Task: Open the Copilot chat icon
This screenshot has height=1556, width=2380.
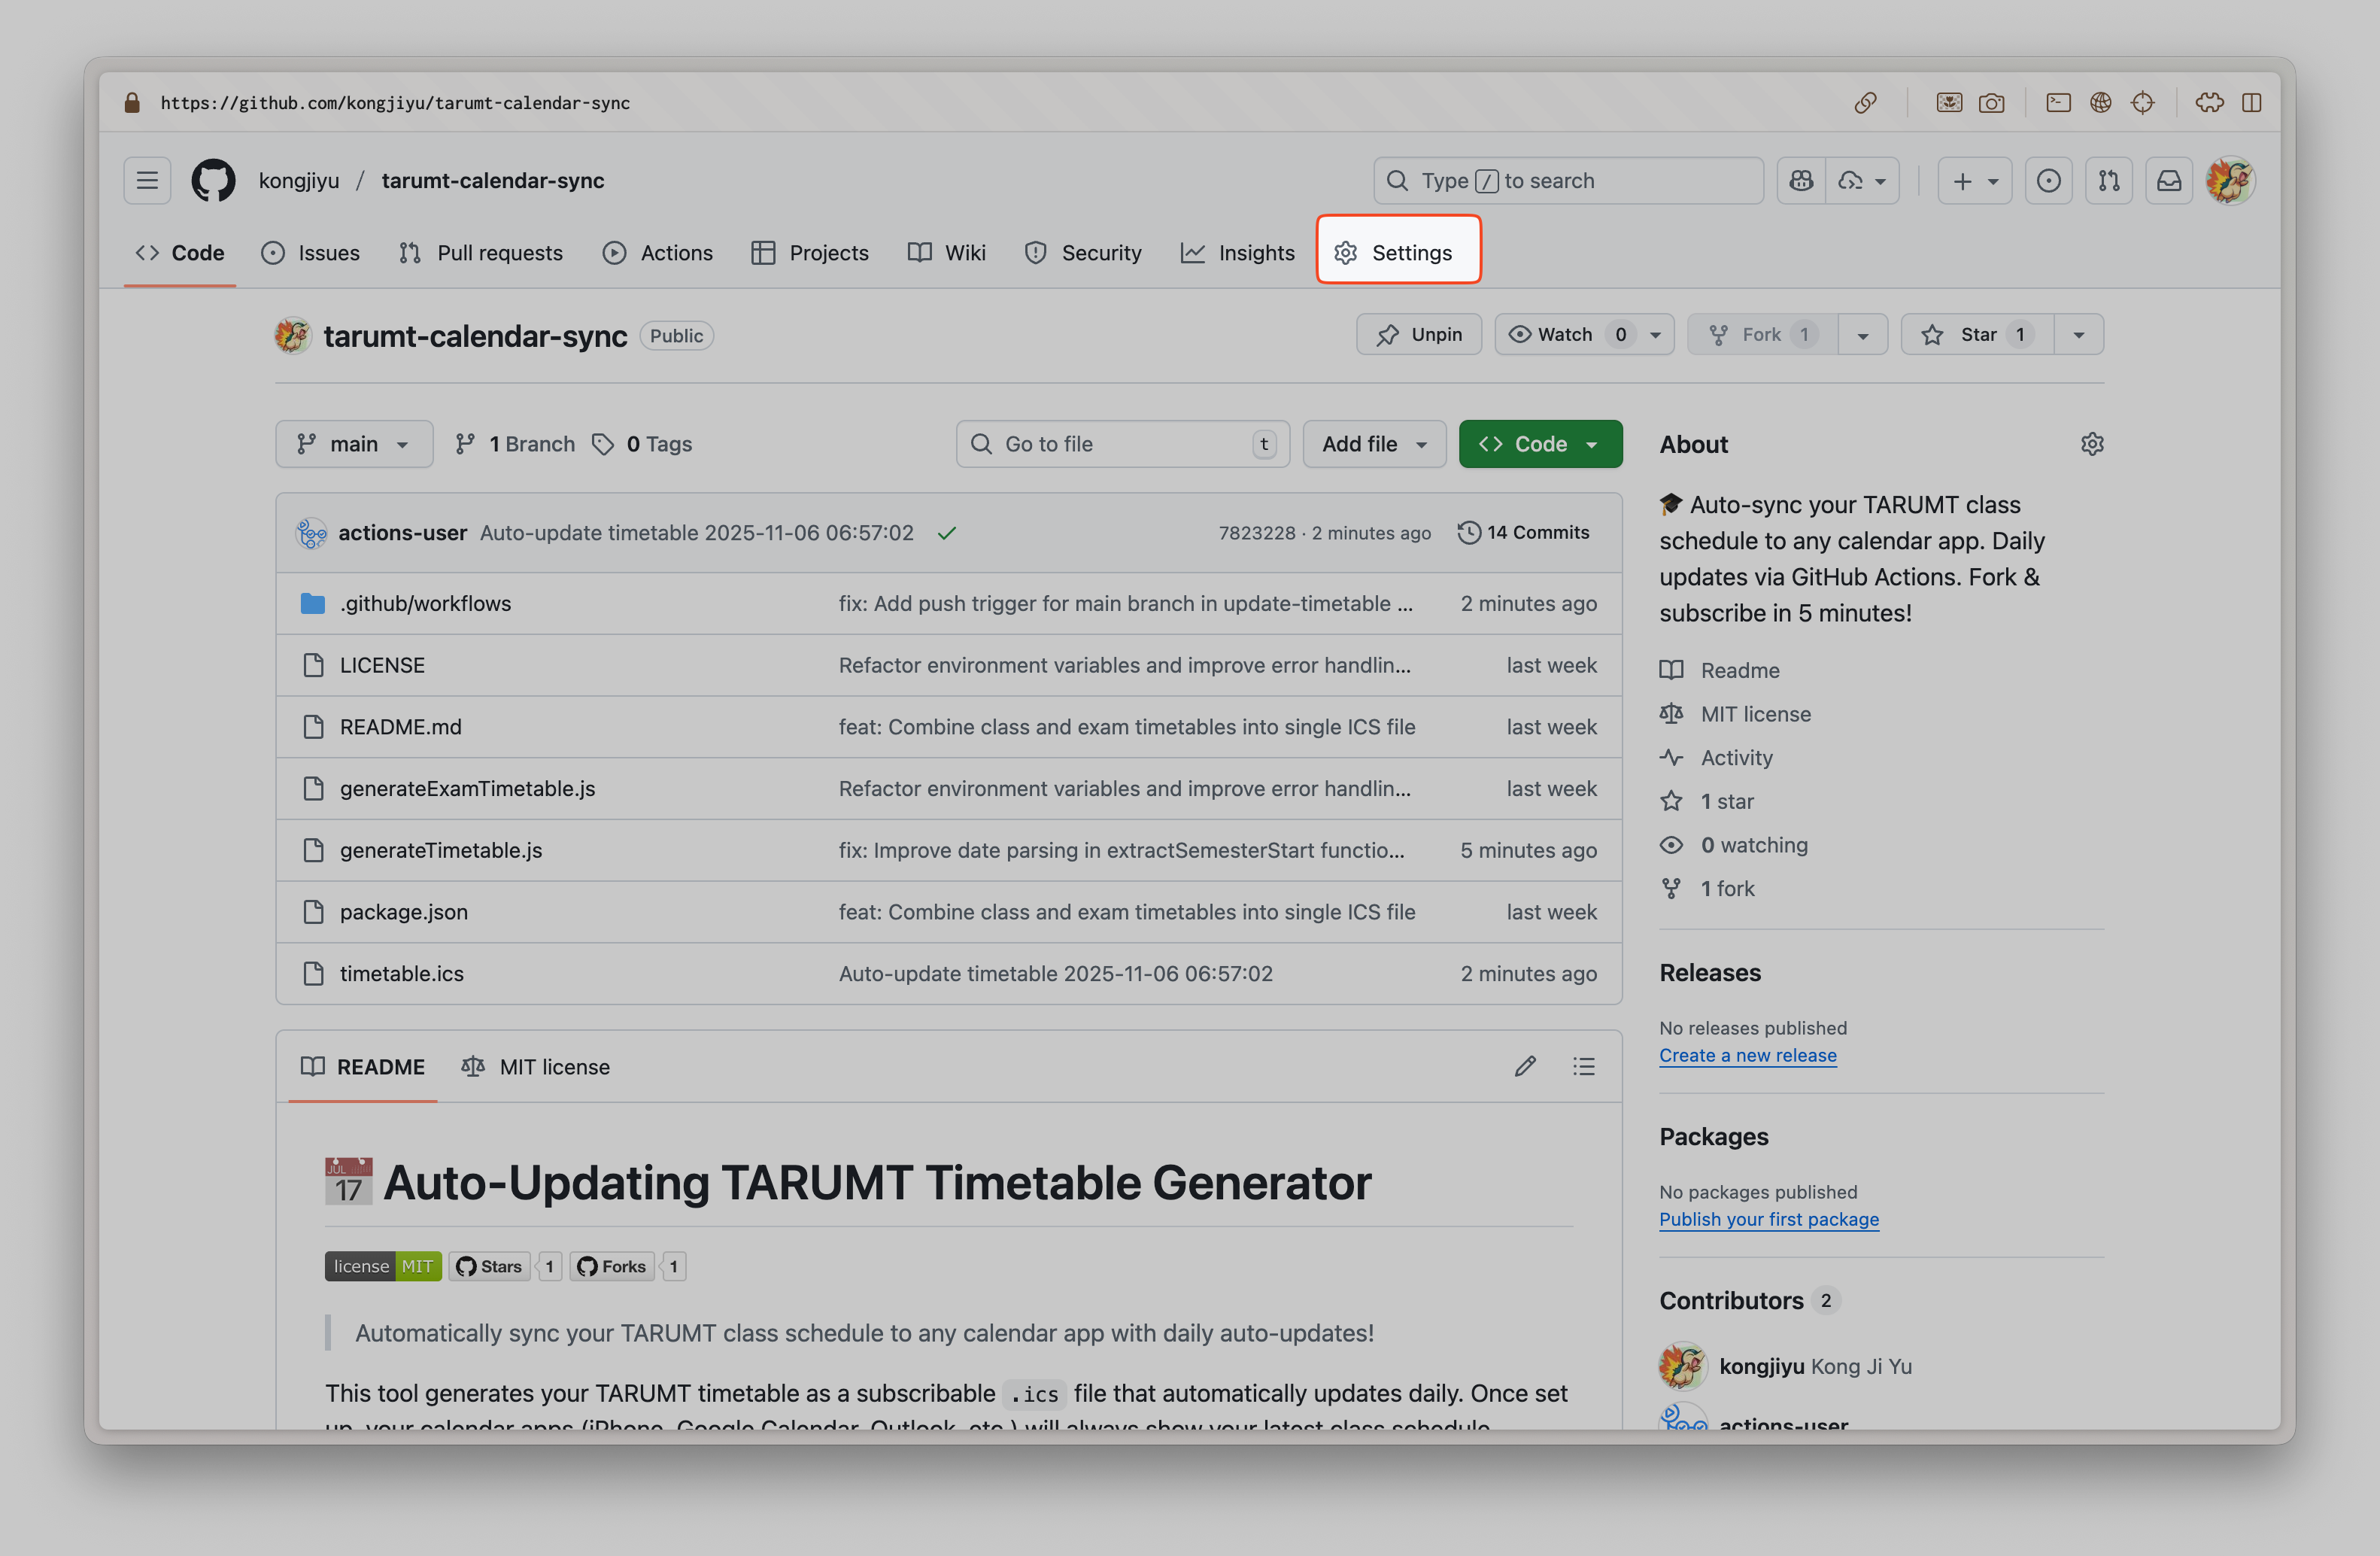Action: coord(1801,181)
